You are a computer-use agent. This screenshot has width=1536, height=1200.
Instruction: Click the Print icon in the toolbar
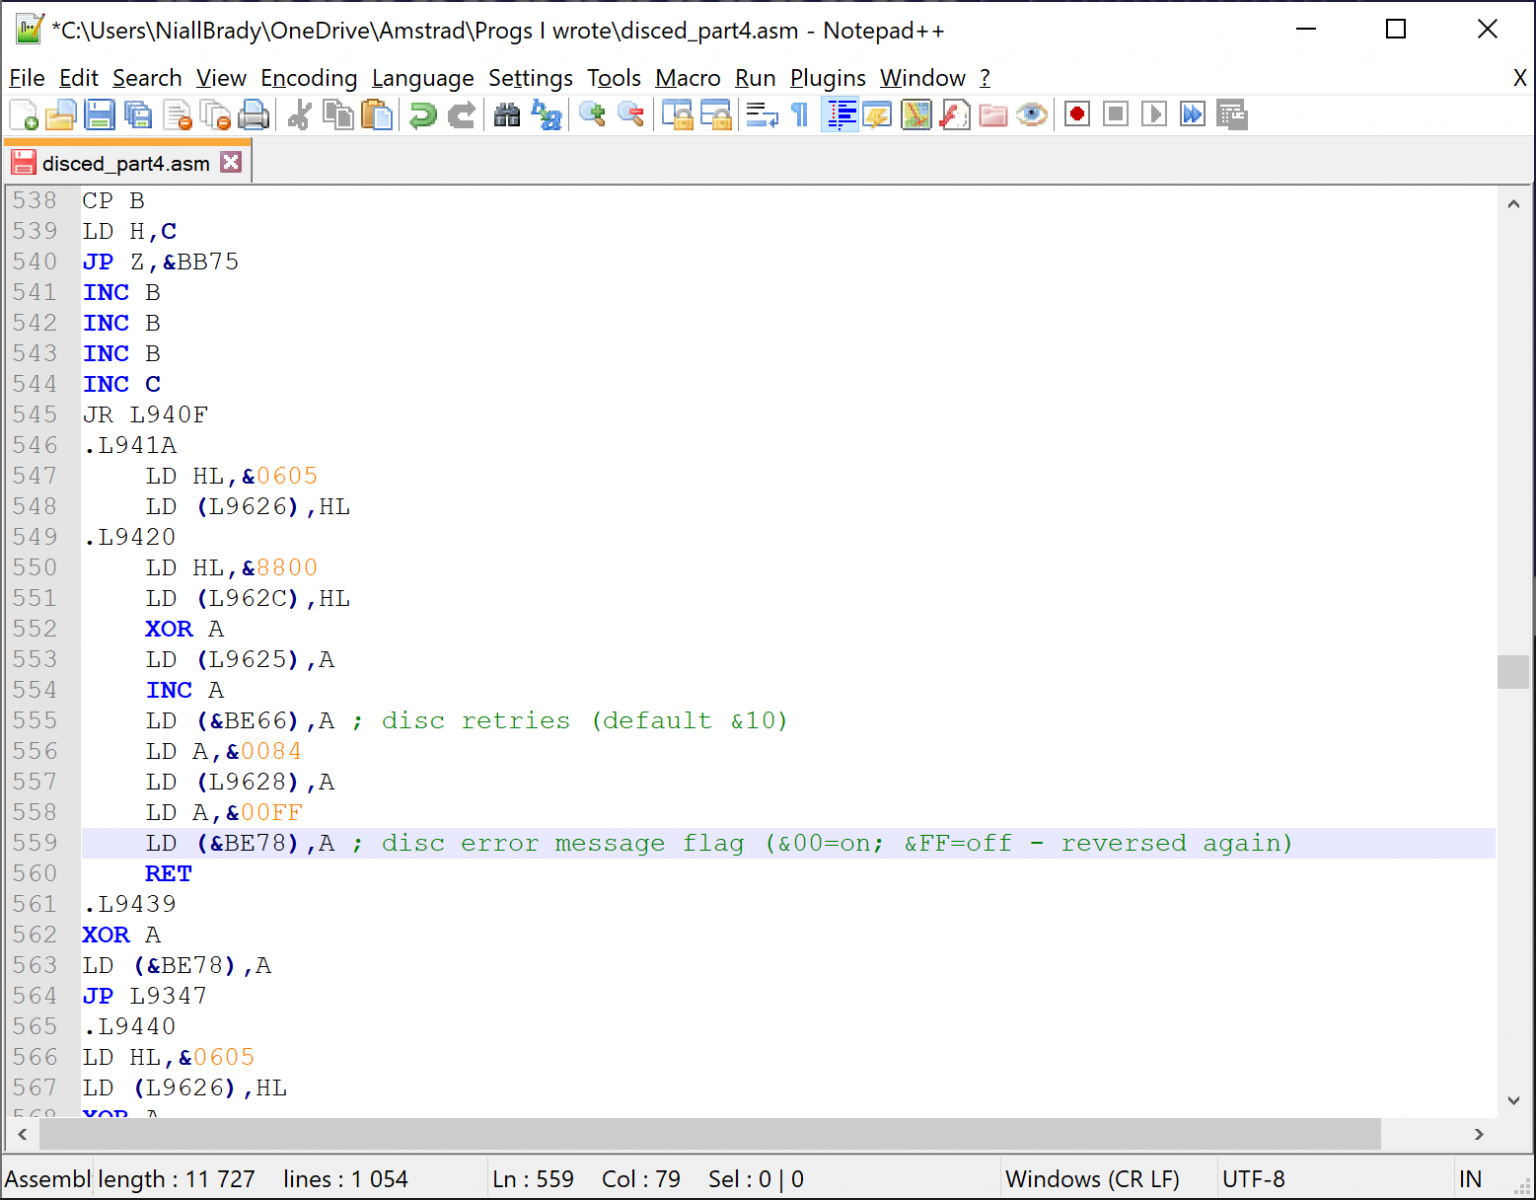coord(254,115)
